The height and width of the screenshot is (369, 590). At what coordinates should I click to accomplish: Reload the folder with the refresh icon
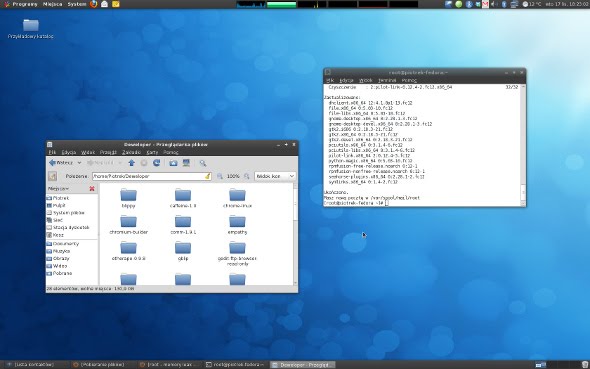(x=157, y=163)
